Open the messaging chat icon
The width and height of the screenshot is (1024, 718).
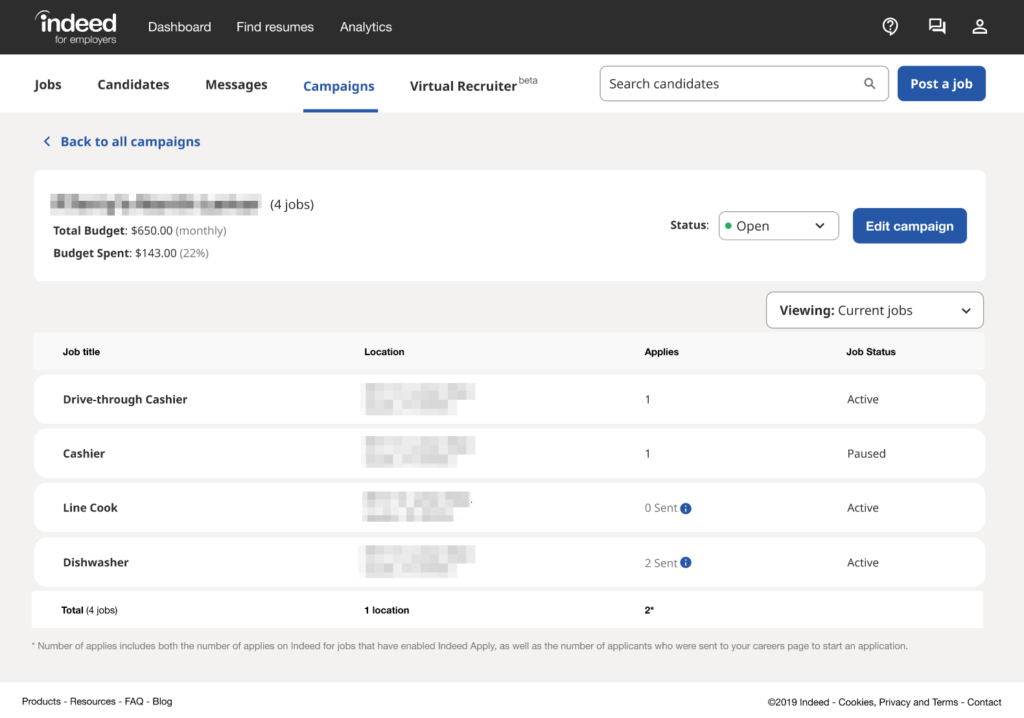tap(936, 27)
